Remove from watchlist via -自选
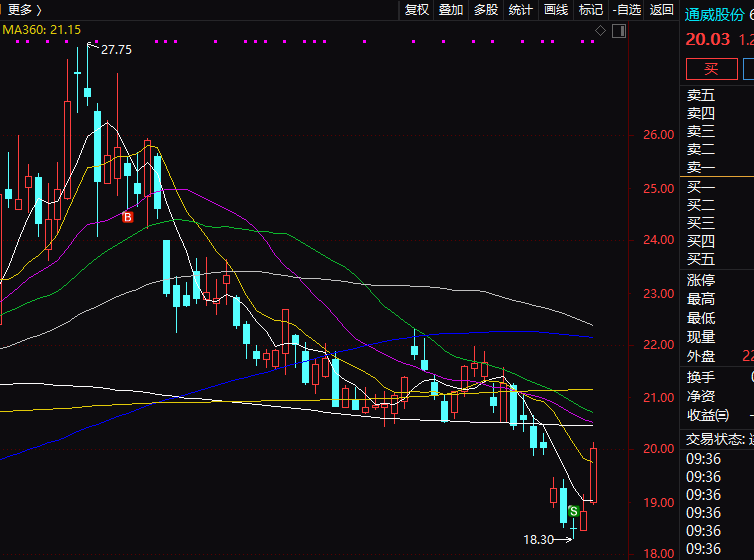 [x=627, y=10]
